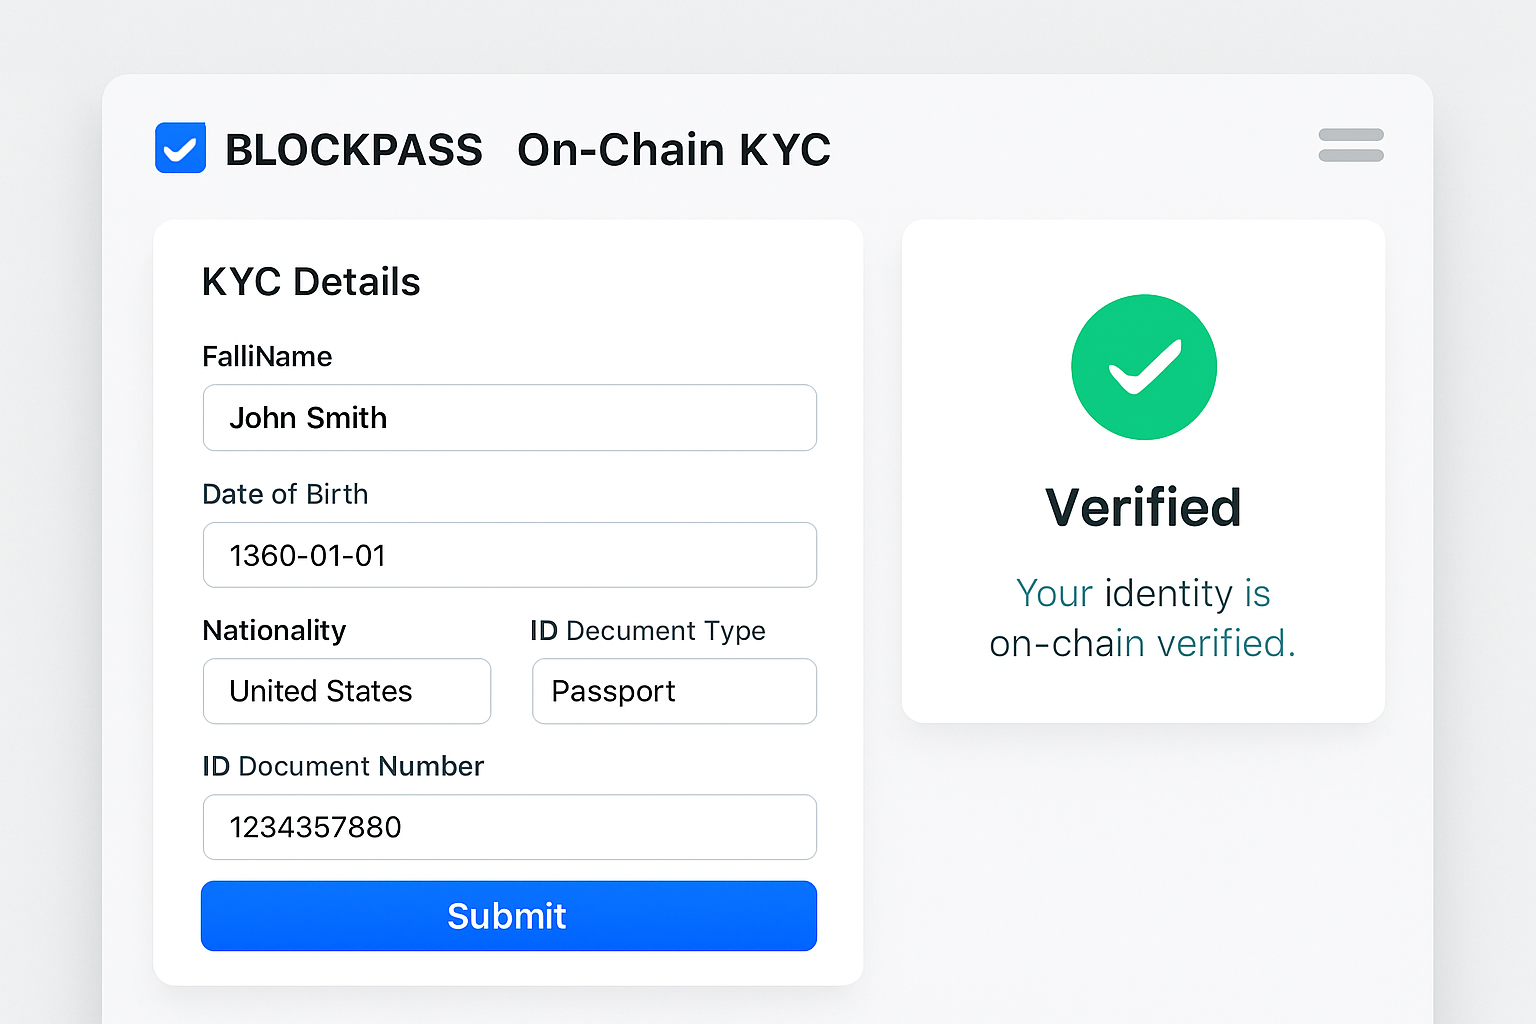This screenshot has height=1024, width=1536.
Task: Select the blue check square beside BLOCKPASS
Action: coord(180,148)
